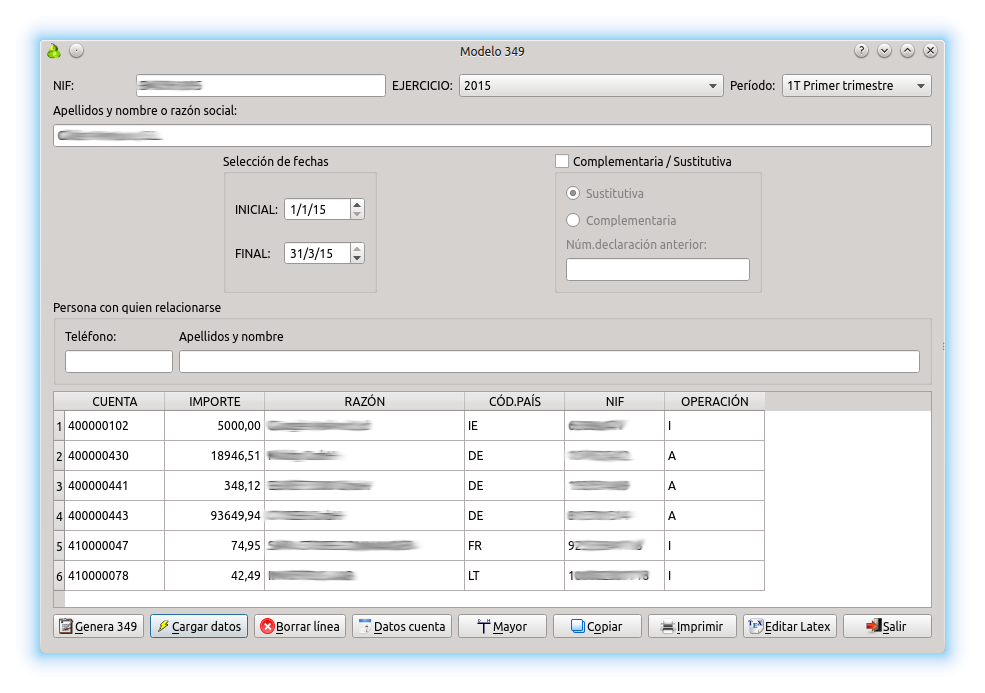Click the round pin button in the title bar

click(x=77, y=51)
